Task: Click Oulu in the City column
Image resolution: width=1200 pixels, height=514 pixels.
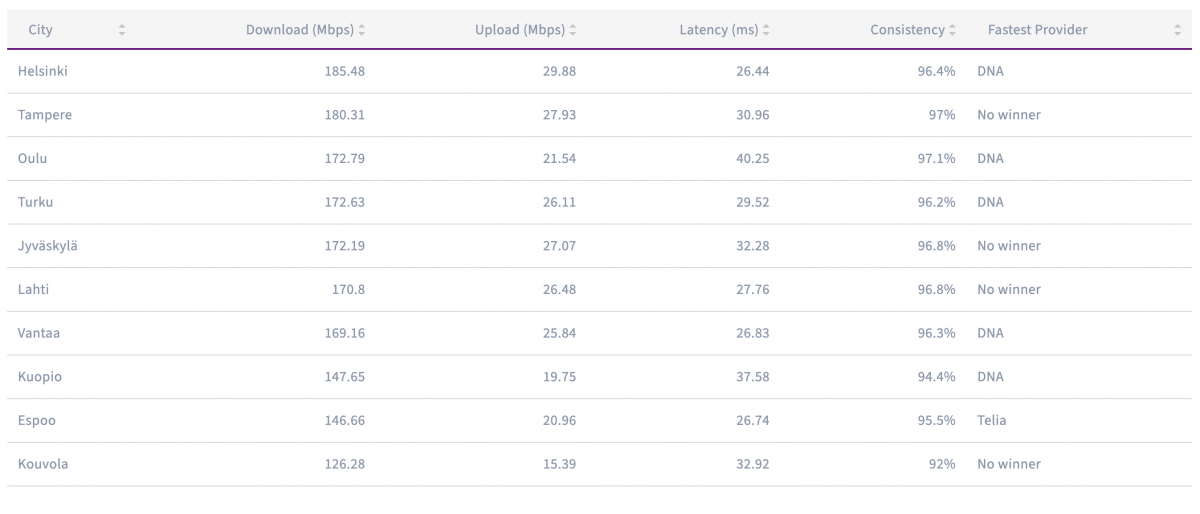Action: pos(33,159)
